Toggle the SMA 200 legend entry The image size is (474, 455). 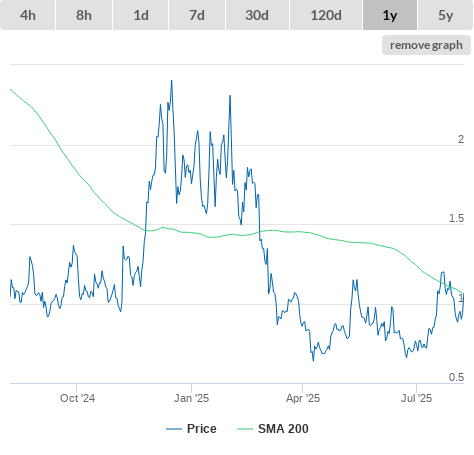click(x=273, y=429)
